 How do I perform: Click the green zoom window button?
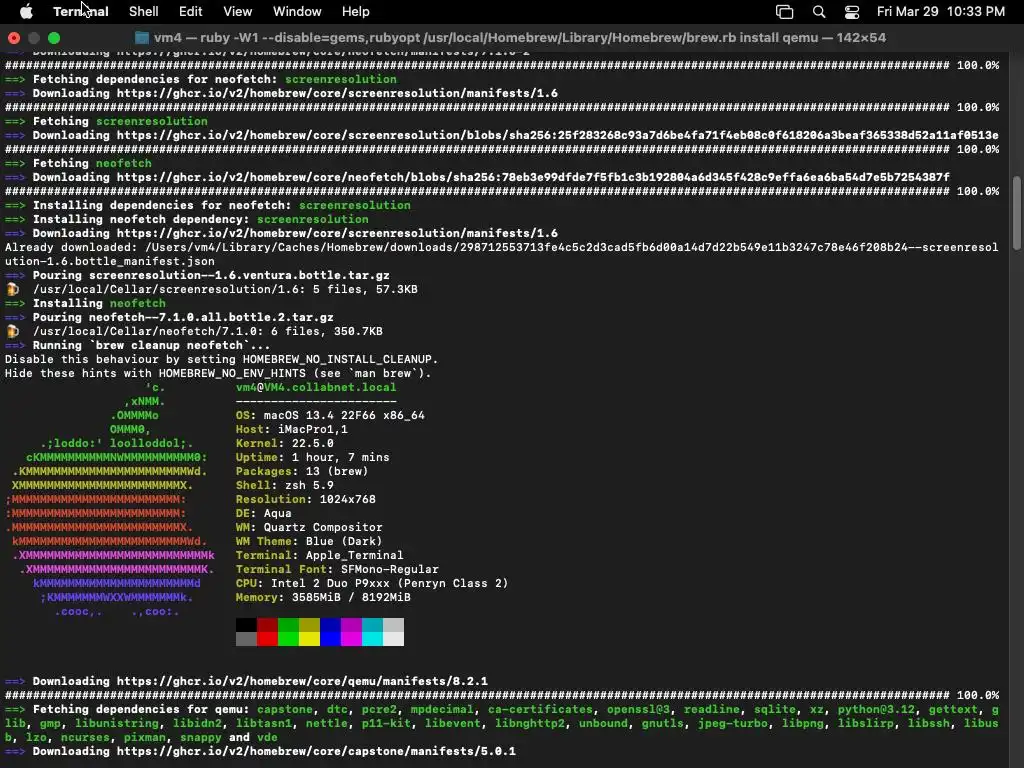coord(54,38)
